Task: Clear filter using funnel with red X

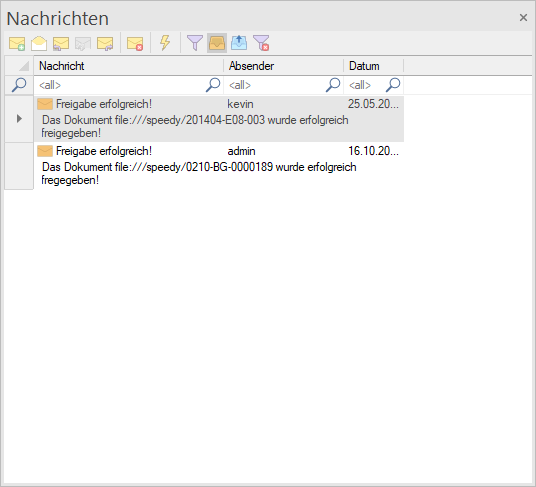Action: pos(261,43)
